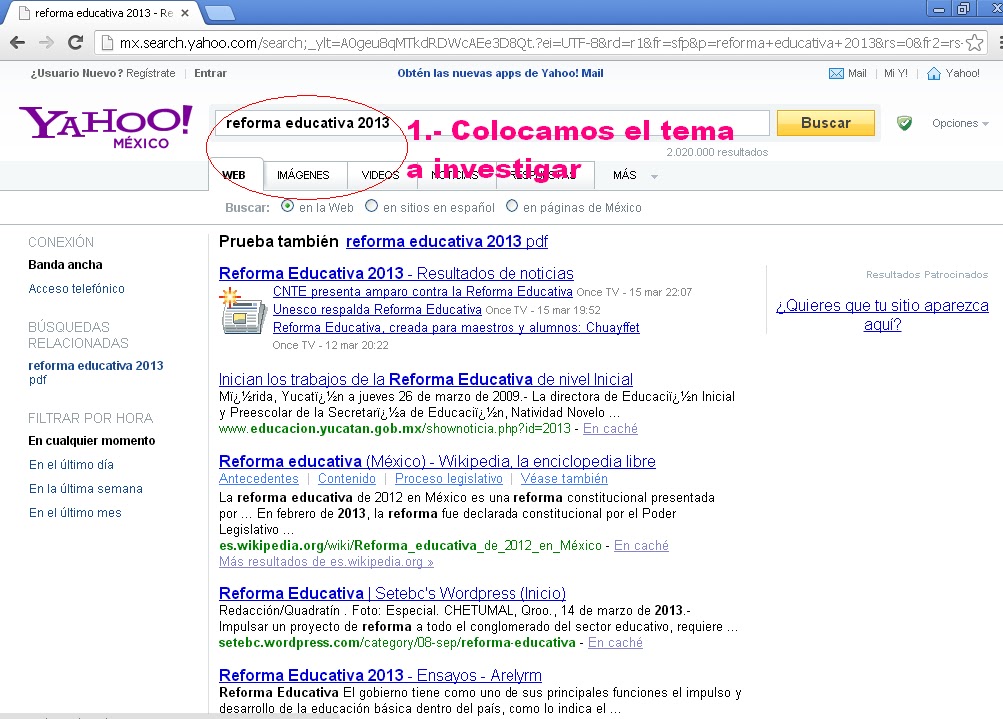1003x719 pixels.
Task: Open 'Reforma Educativa | Setebc's Wordpress' result
Action: 392,594
